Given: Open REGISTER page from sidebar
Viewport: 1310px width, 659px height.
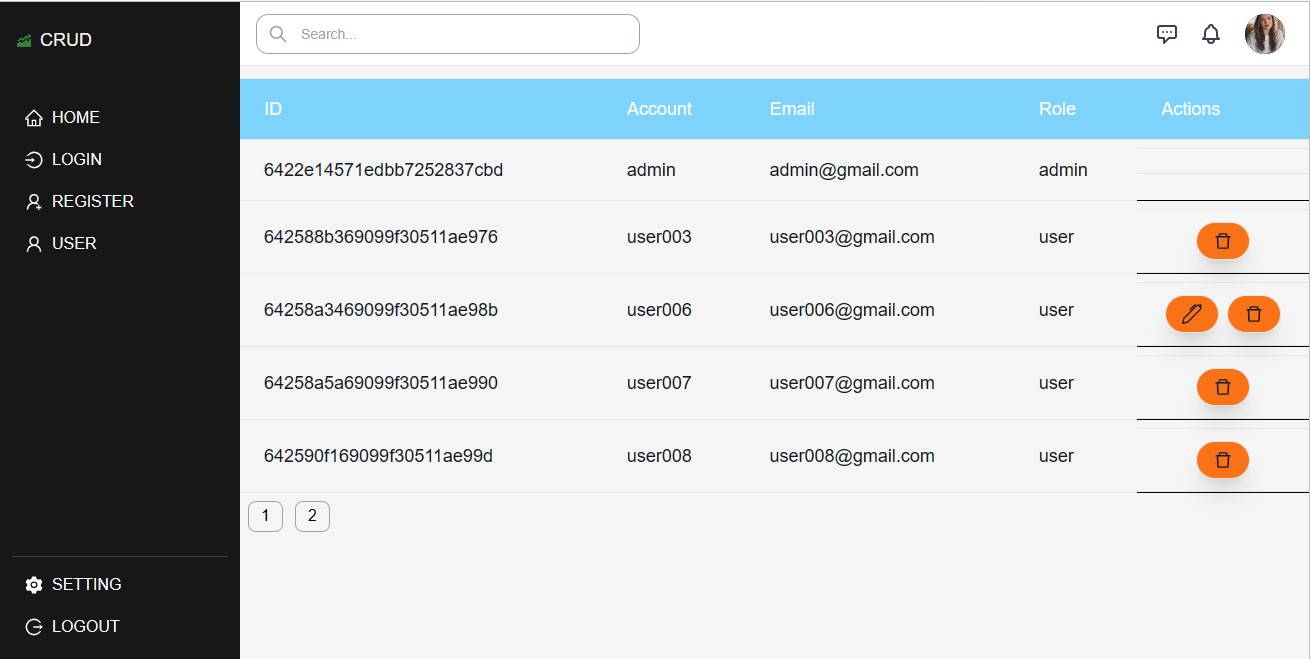Looking at the screenshot, I should coord(93,202).
